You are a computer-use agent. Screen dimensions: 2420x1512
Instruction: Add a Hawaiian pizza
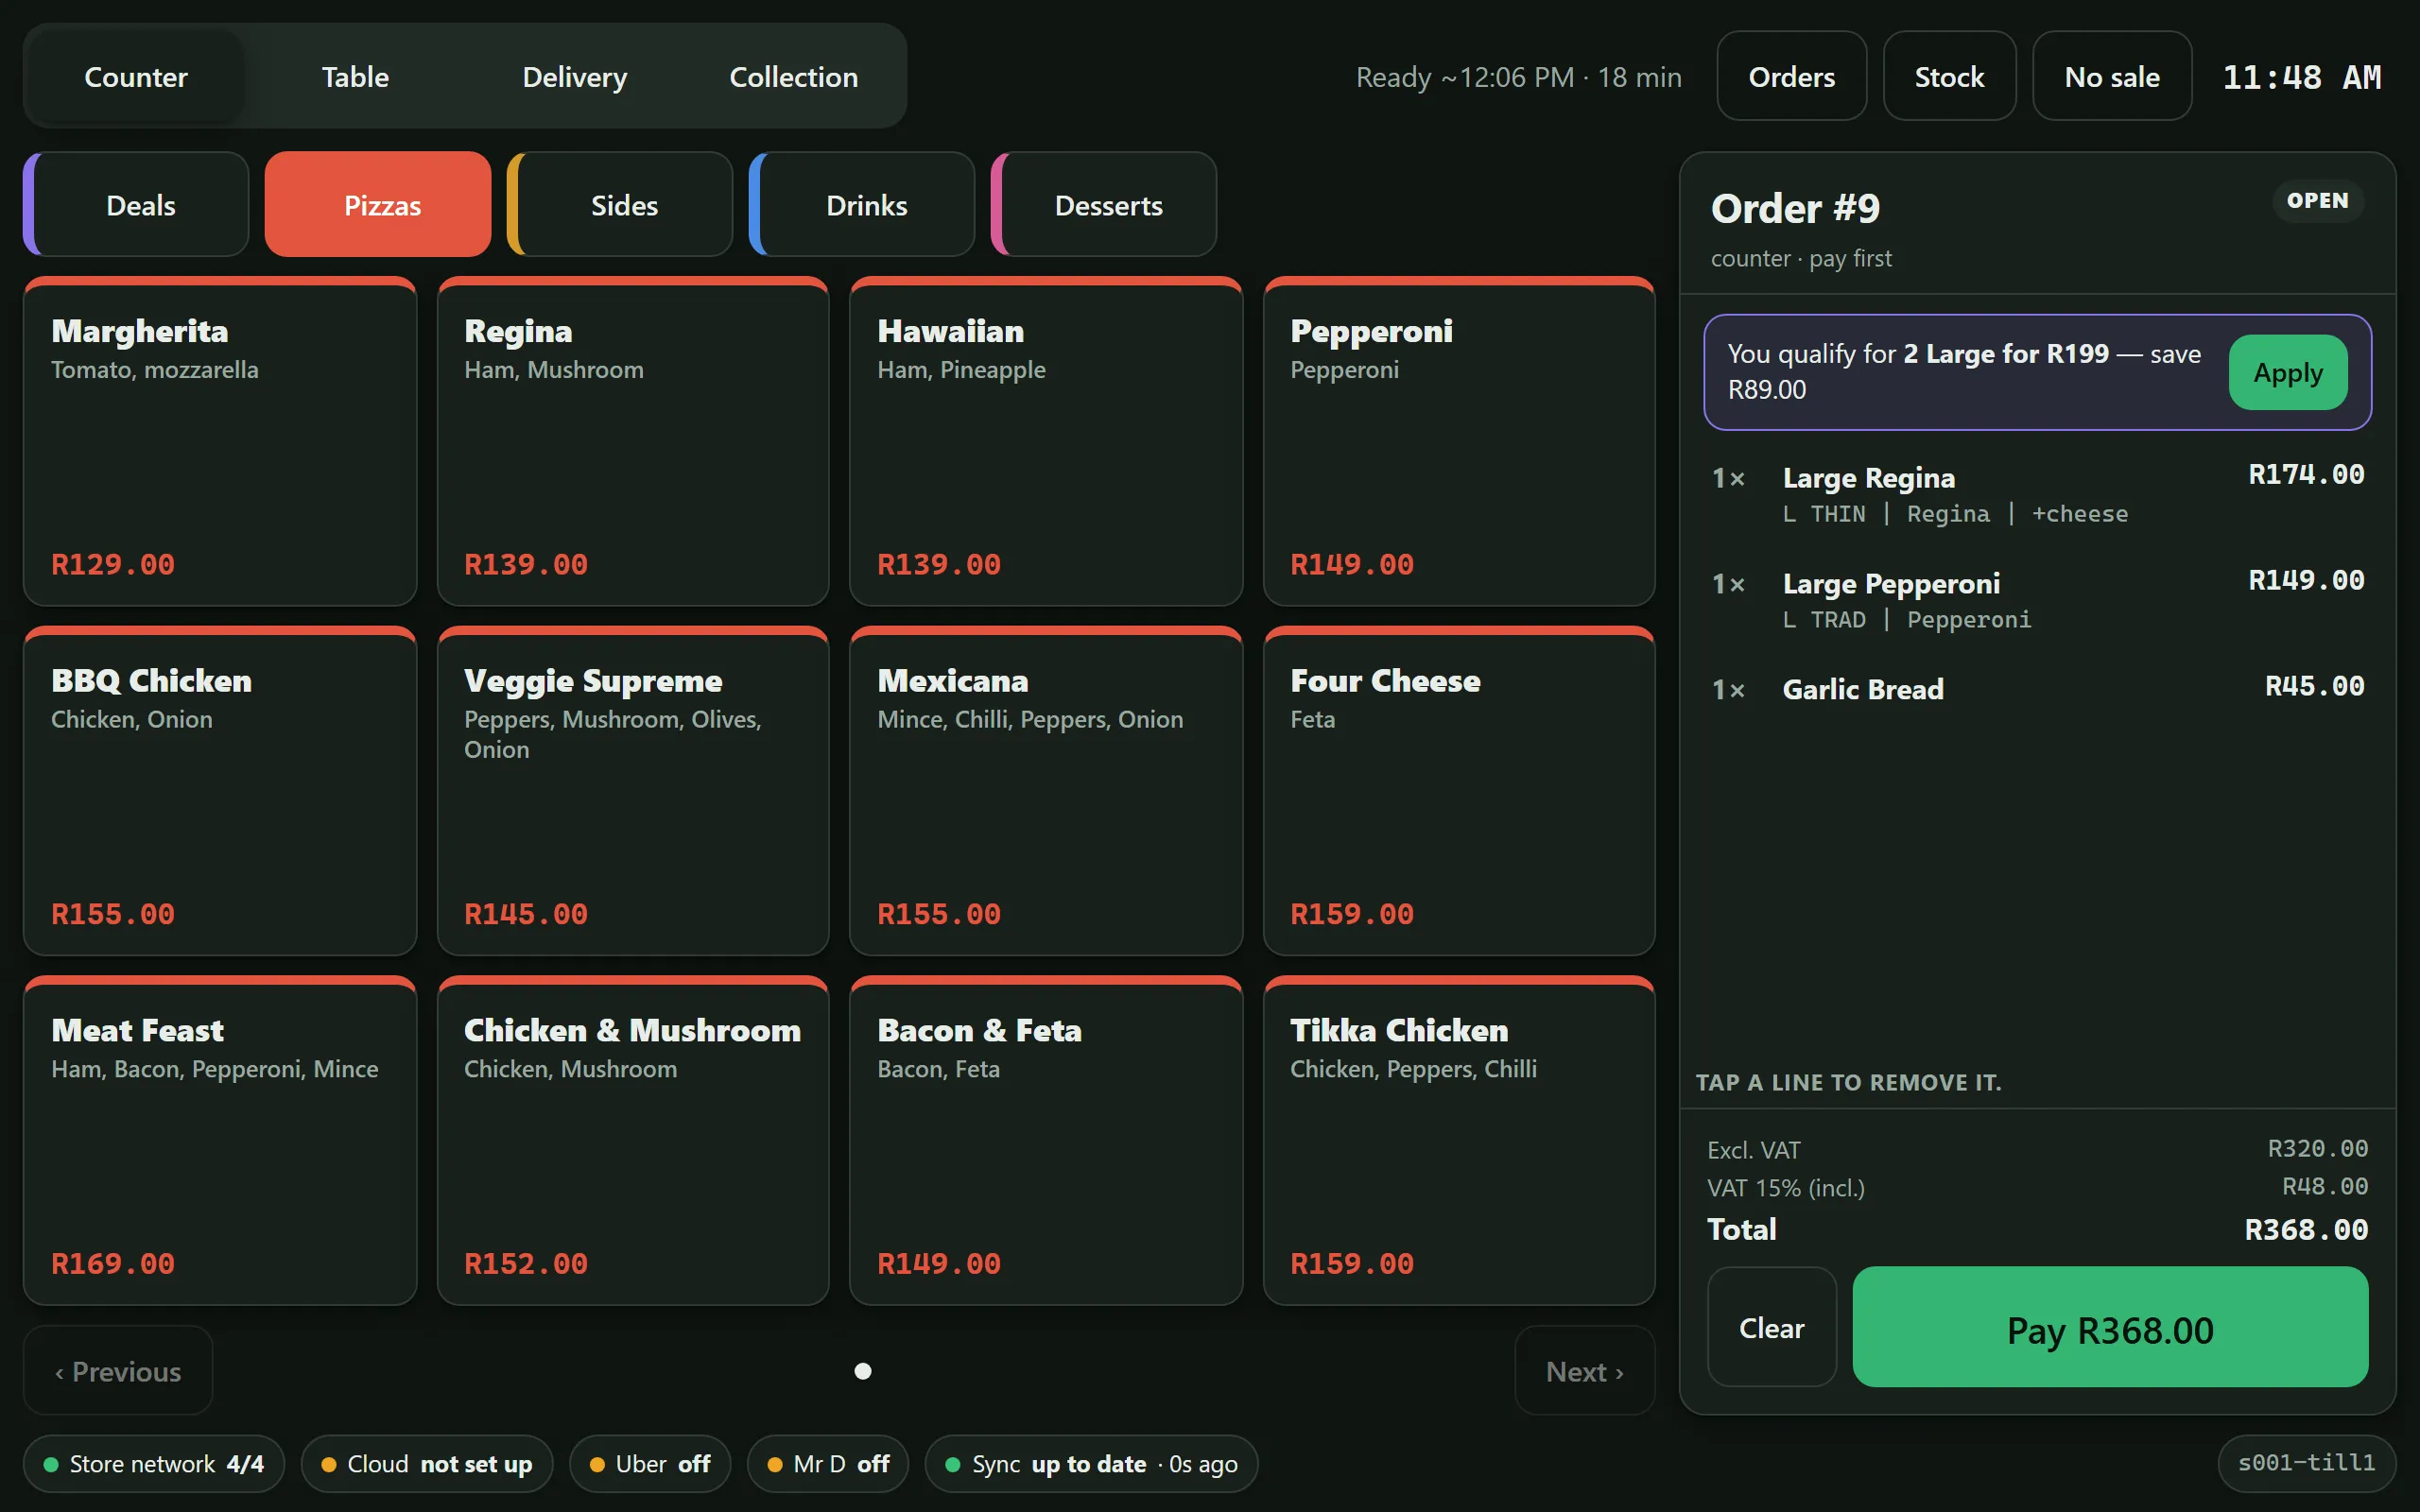[x=1046, y=441]
